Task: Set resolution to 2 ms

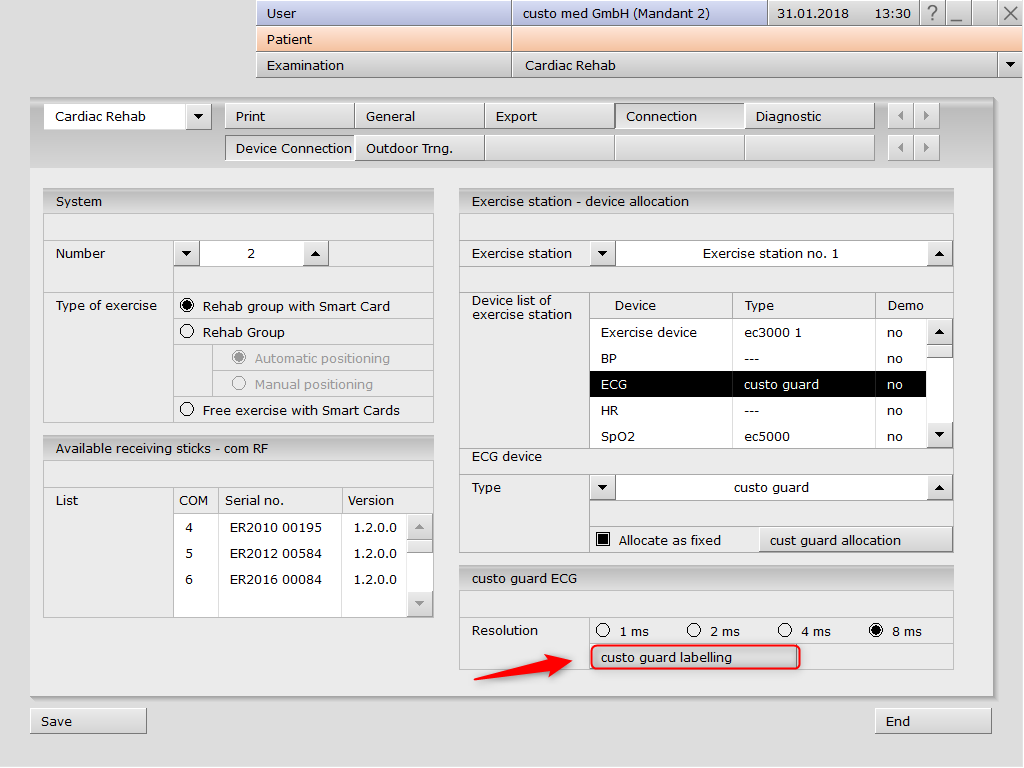Action: click(x=694, y=630)
